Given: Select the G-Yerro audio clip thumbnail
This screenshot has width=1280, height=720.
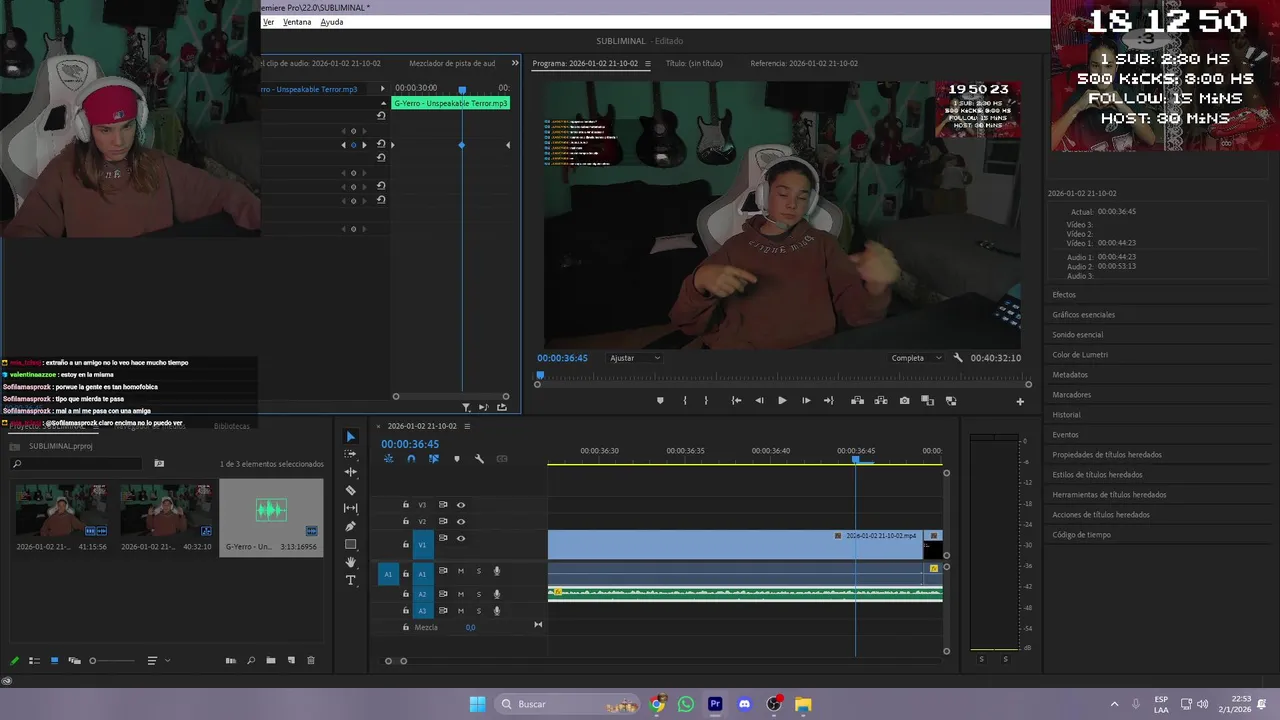Looking at the screenshot, I should [271, 510].
